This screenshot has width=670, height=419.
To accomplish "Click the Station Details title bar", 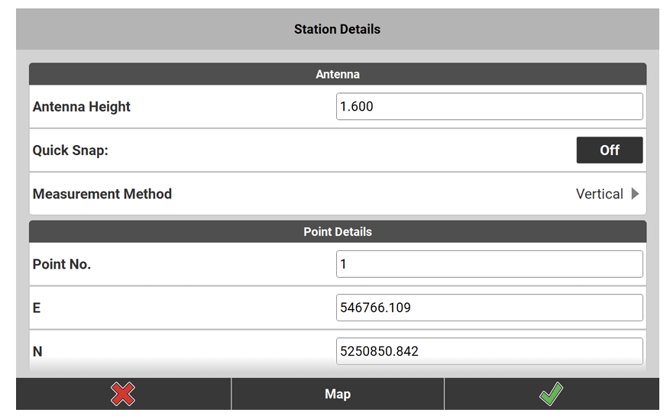I will [337, 29].
